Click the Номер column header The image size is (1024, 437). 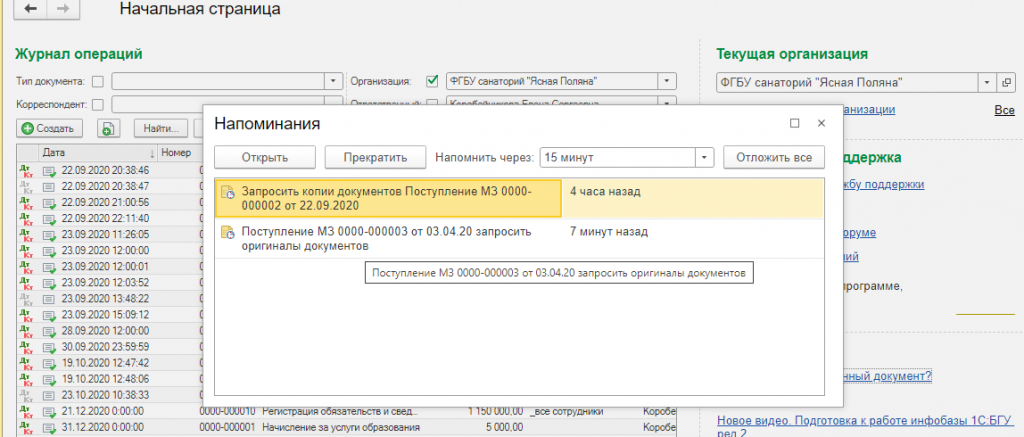click(x=176, y=153)
